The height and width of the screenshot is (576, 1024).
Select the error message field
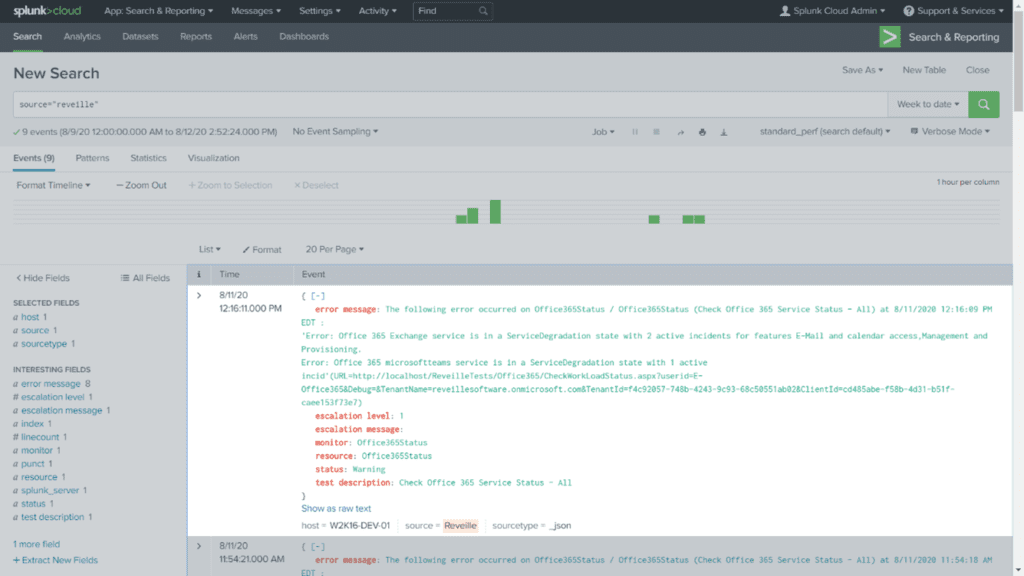pyautogui.click(x=51, y=384)
